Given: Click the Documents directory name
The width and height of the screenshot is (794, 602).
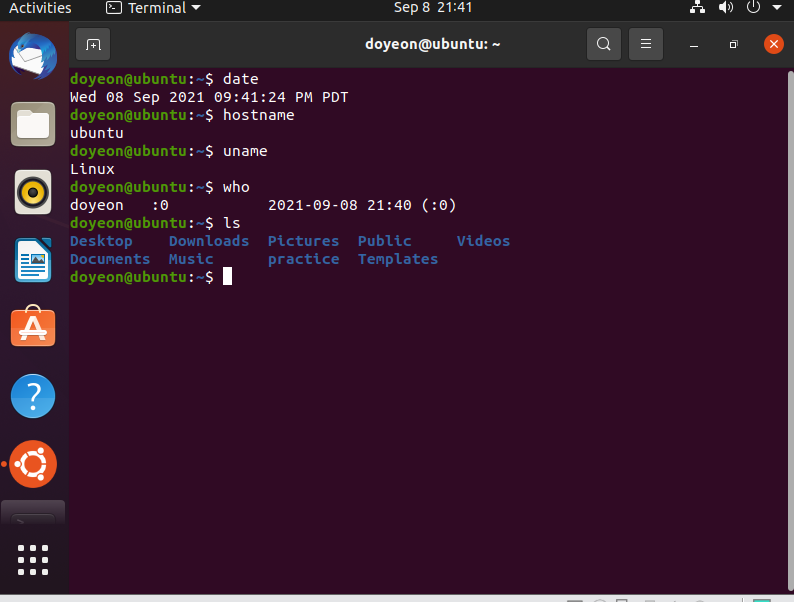Looking at the screenshot, I should (x=110, y=259).
